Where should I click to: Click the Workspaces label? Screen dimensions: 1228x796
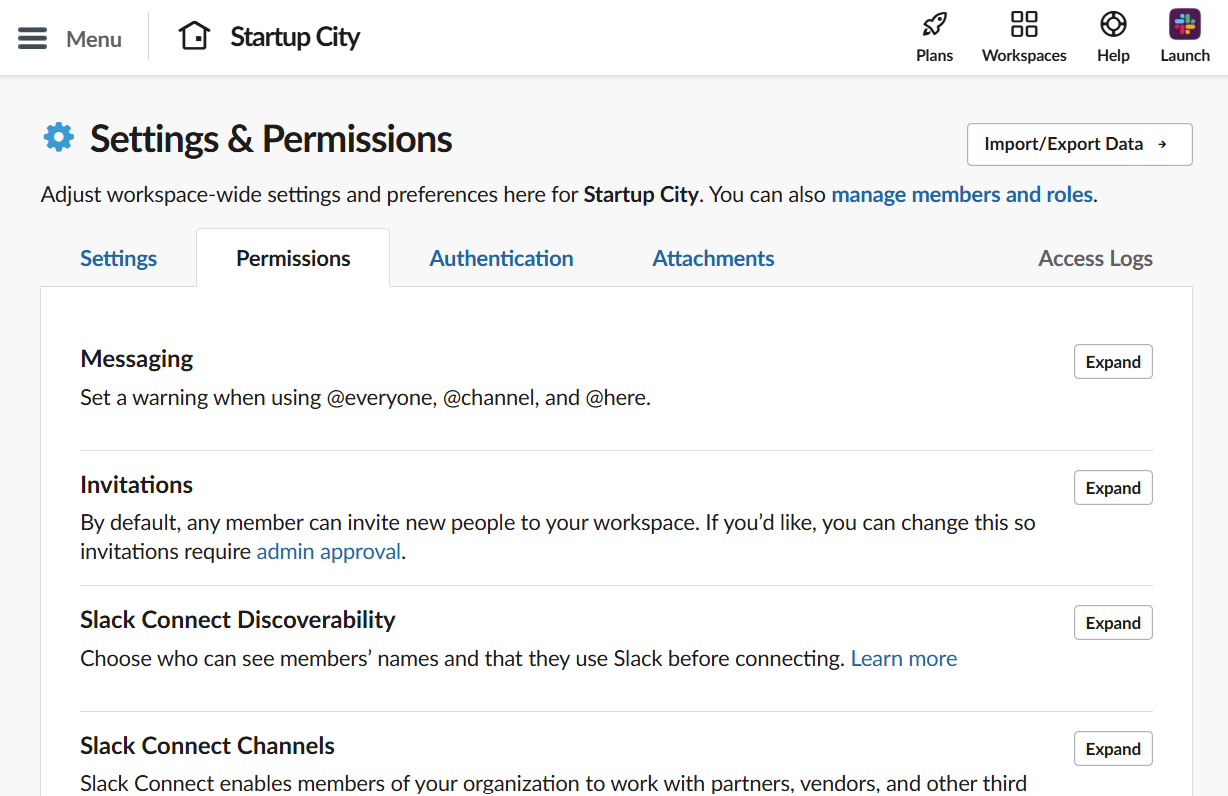[1024, 55]
